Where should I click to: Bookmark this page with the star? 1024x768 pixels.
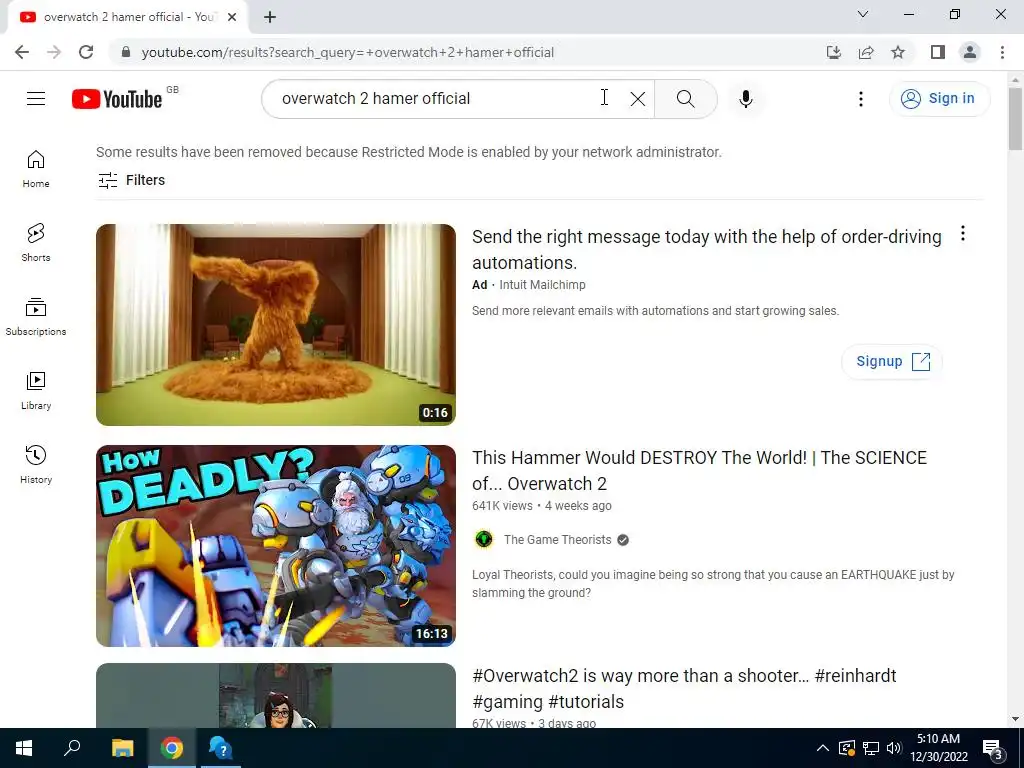coord(898,52)
